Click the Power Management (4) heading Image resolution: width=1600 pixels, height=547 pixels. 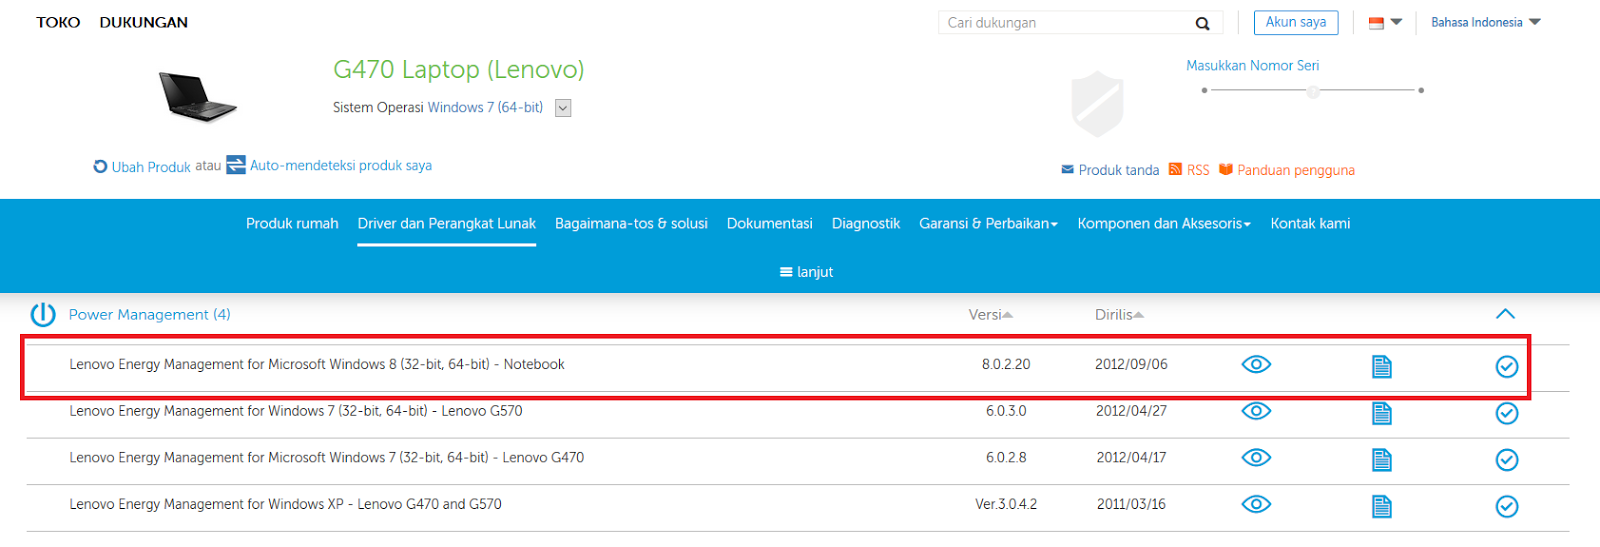(149, 314)
